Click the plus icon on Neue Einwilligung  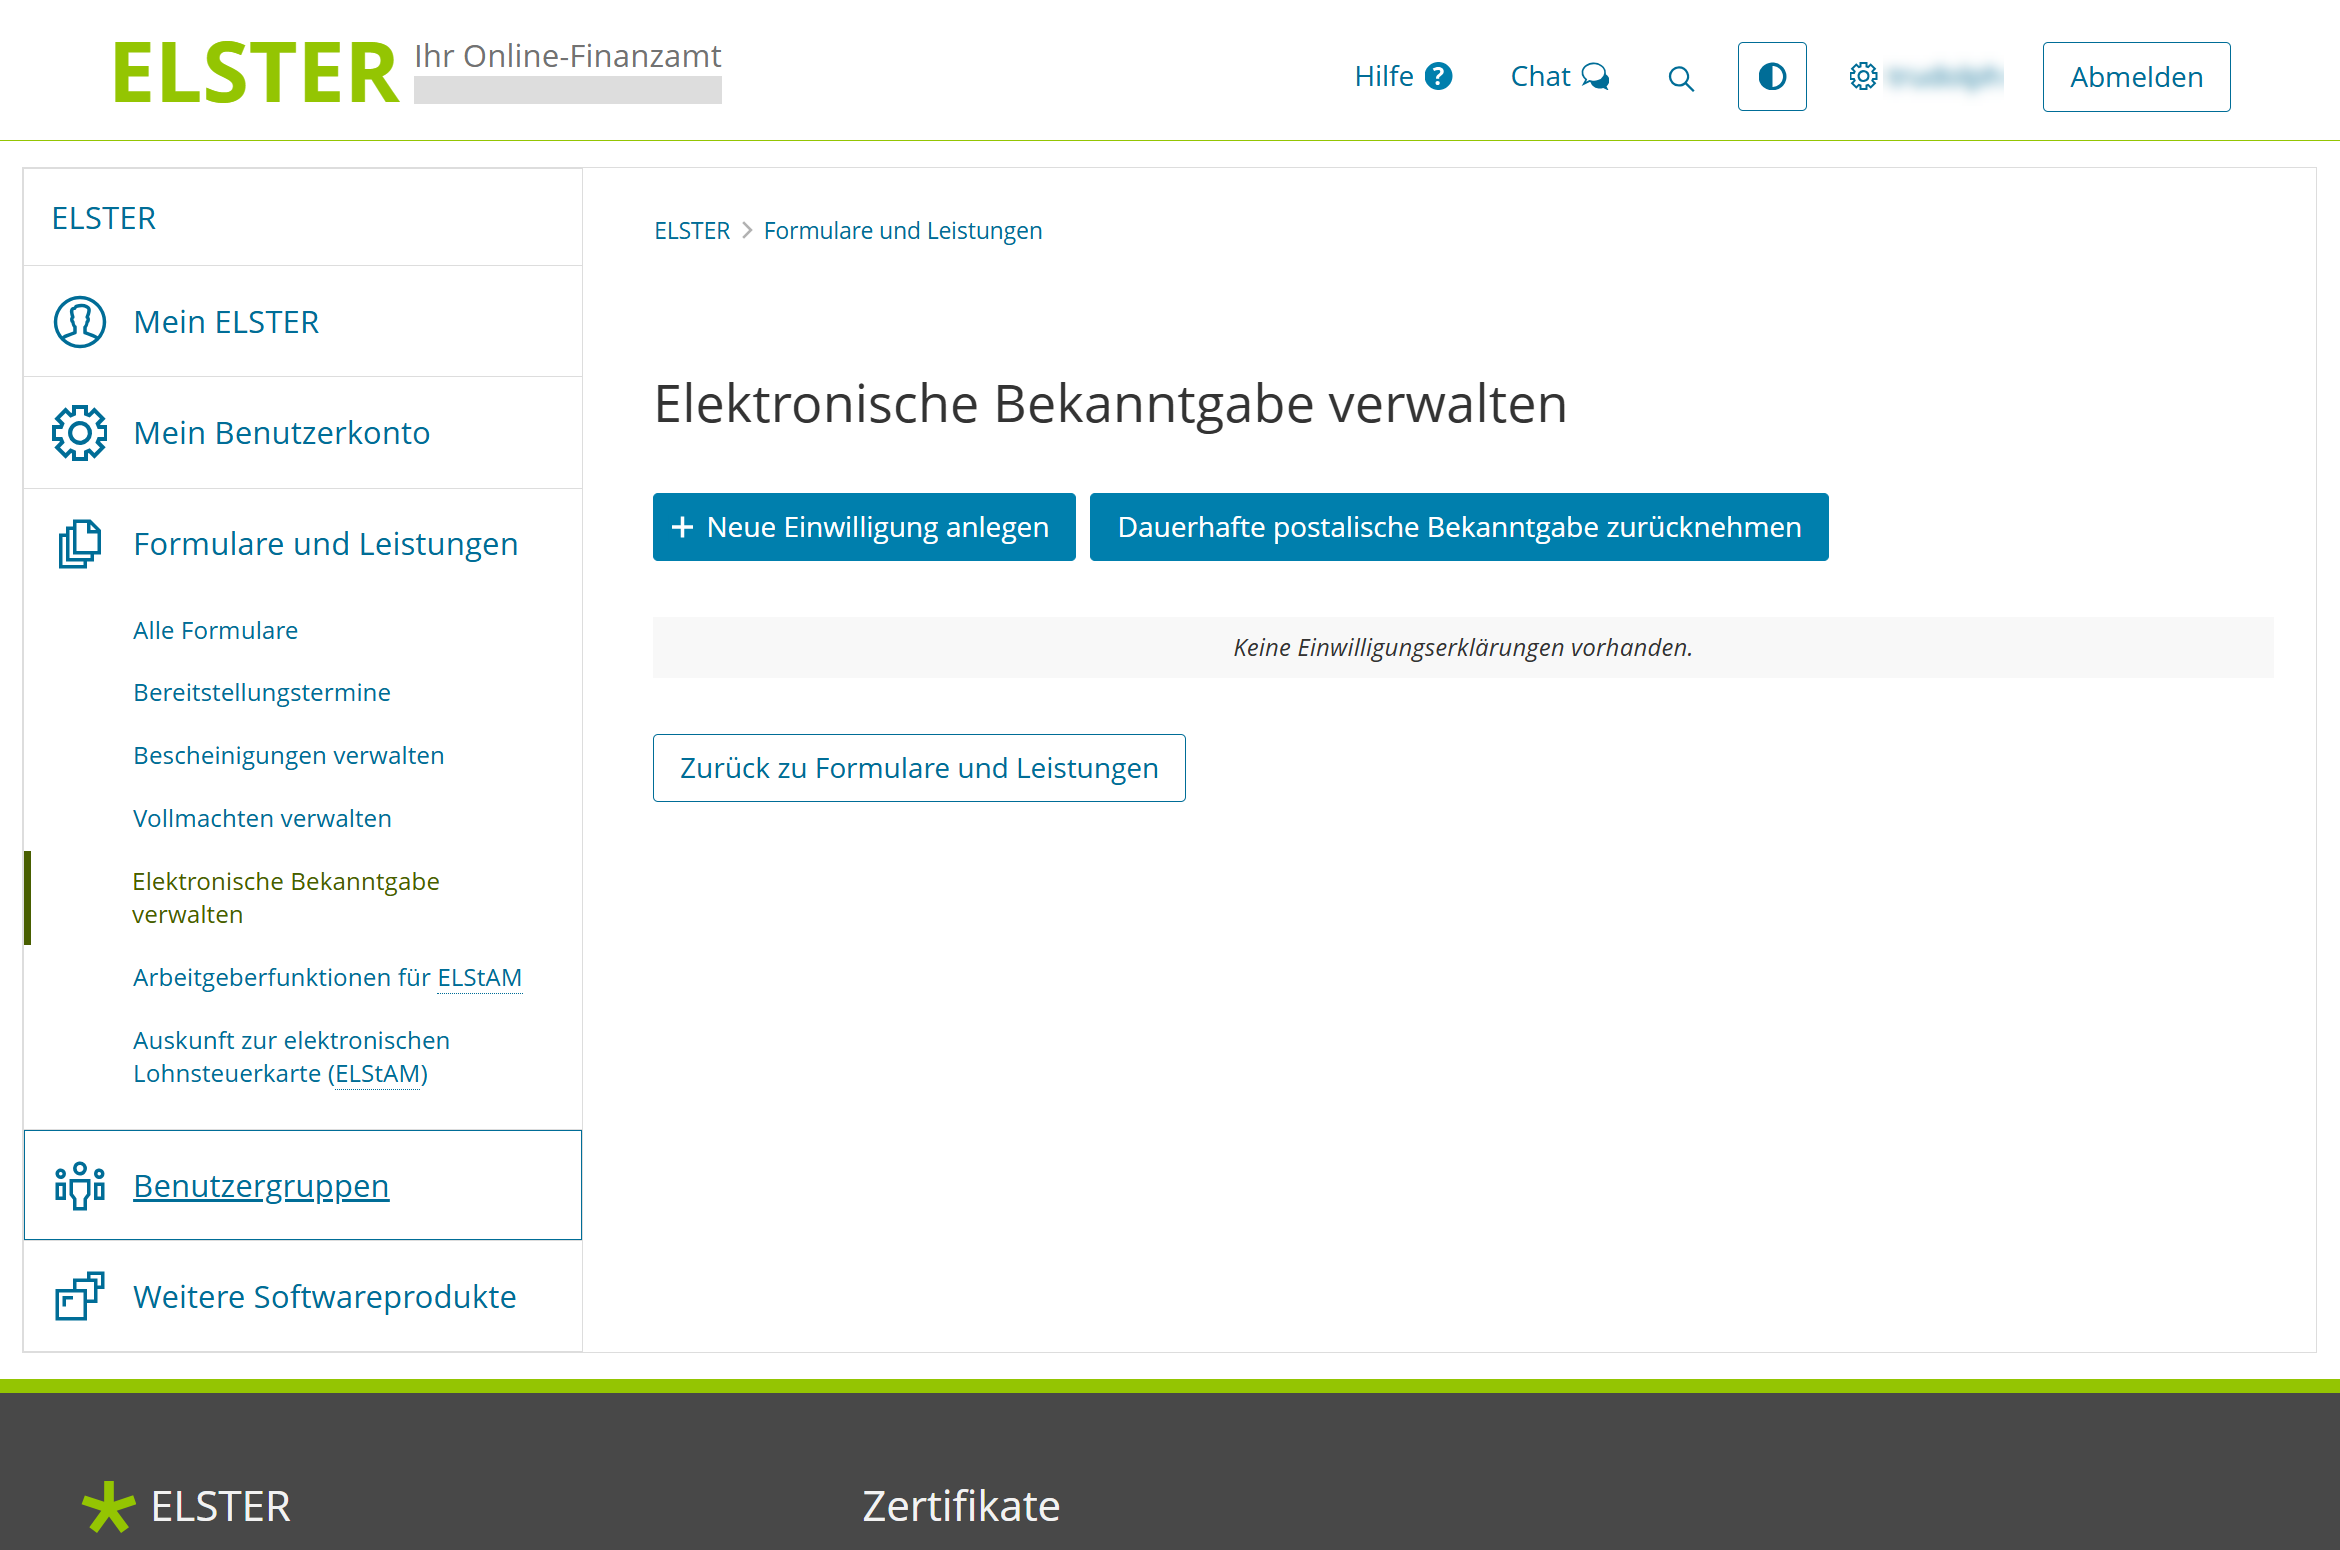682,527
